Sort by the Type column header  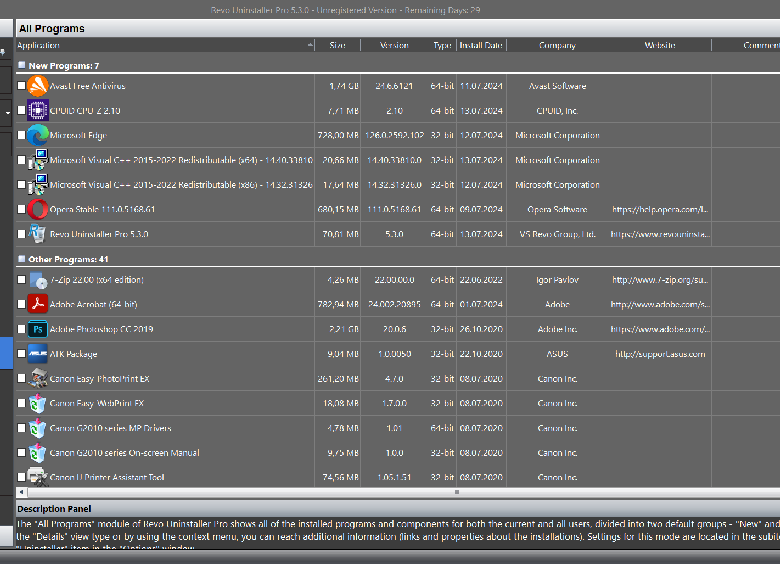pyautogui.click(x=442, y=45)
